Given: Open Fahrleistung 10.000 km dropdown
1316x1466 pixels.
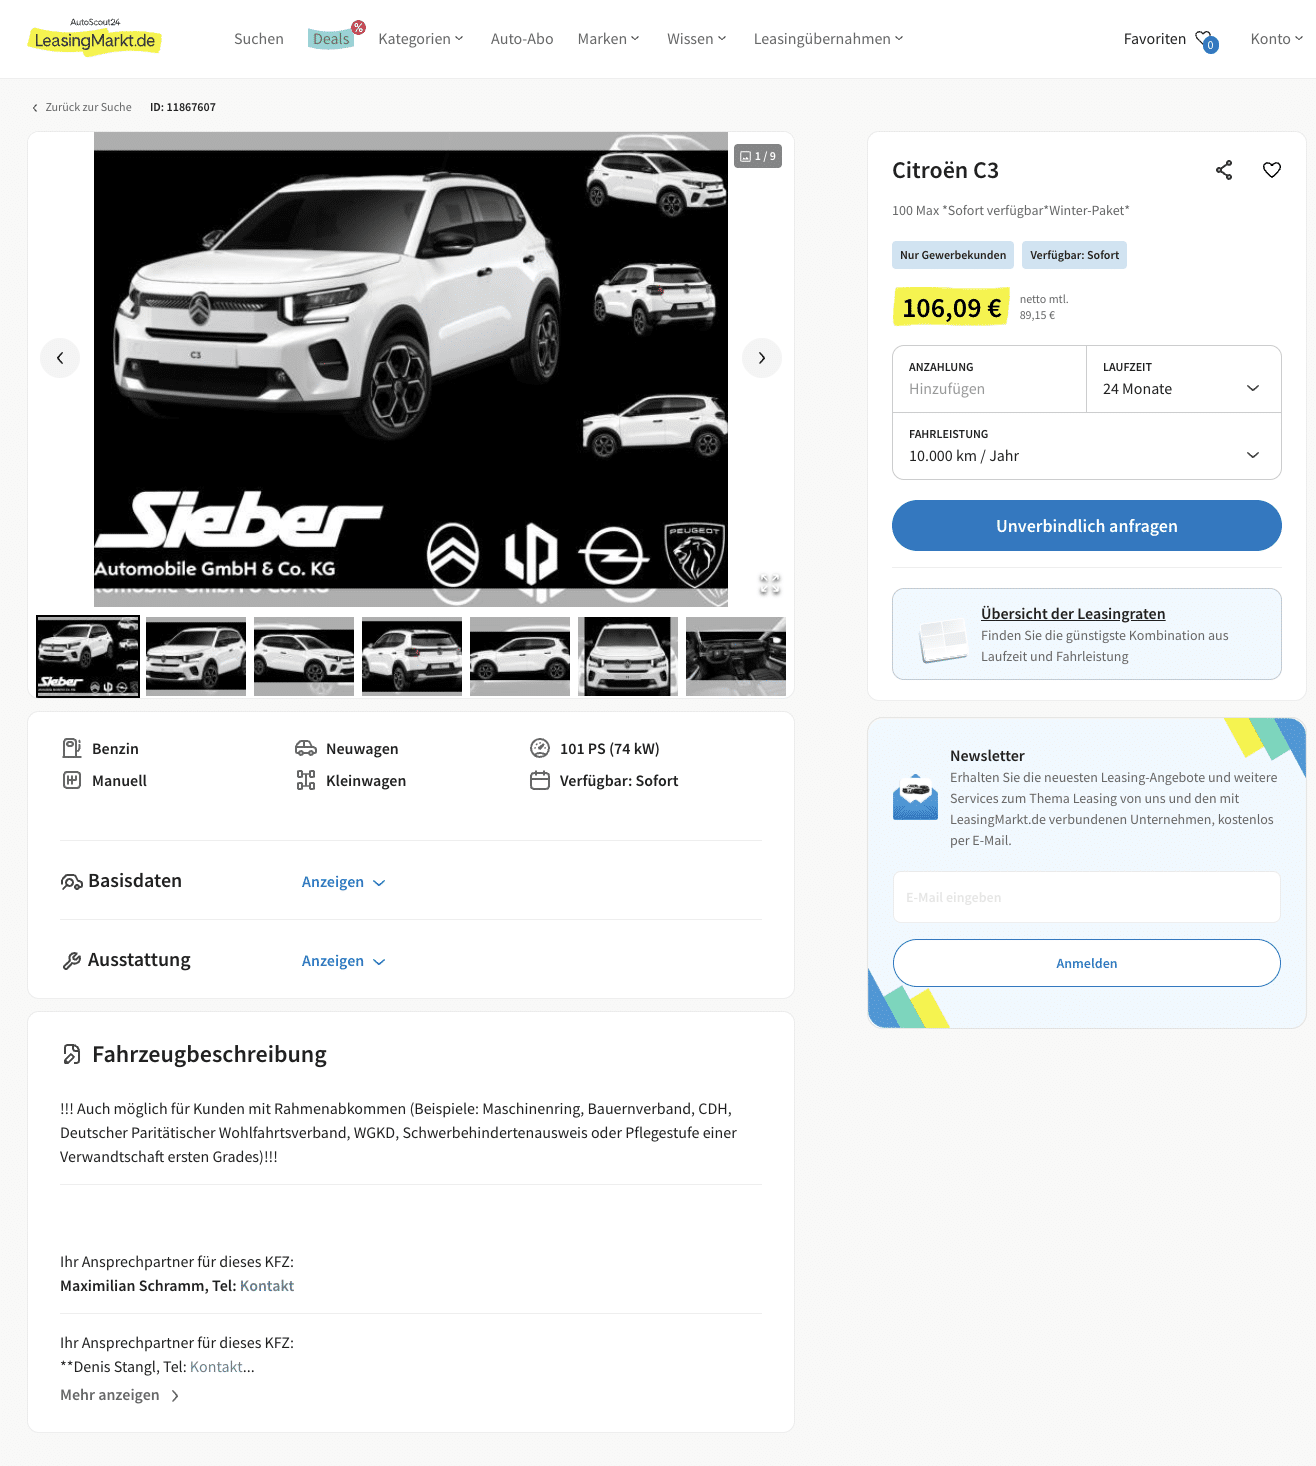Looking at the screenshot, I should click(1087, 446).
